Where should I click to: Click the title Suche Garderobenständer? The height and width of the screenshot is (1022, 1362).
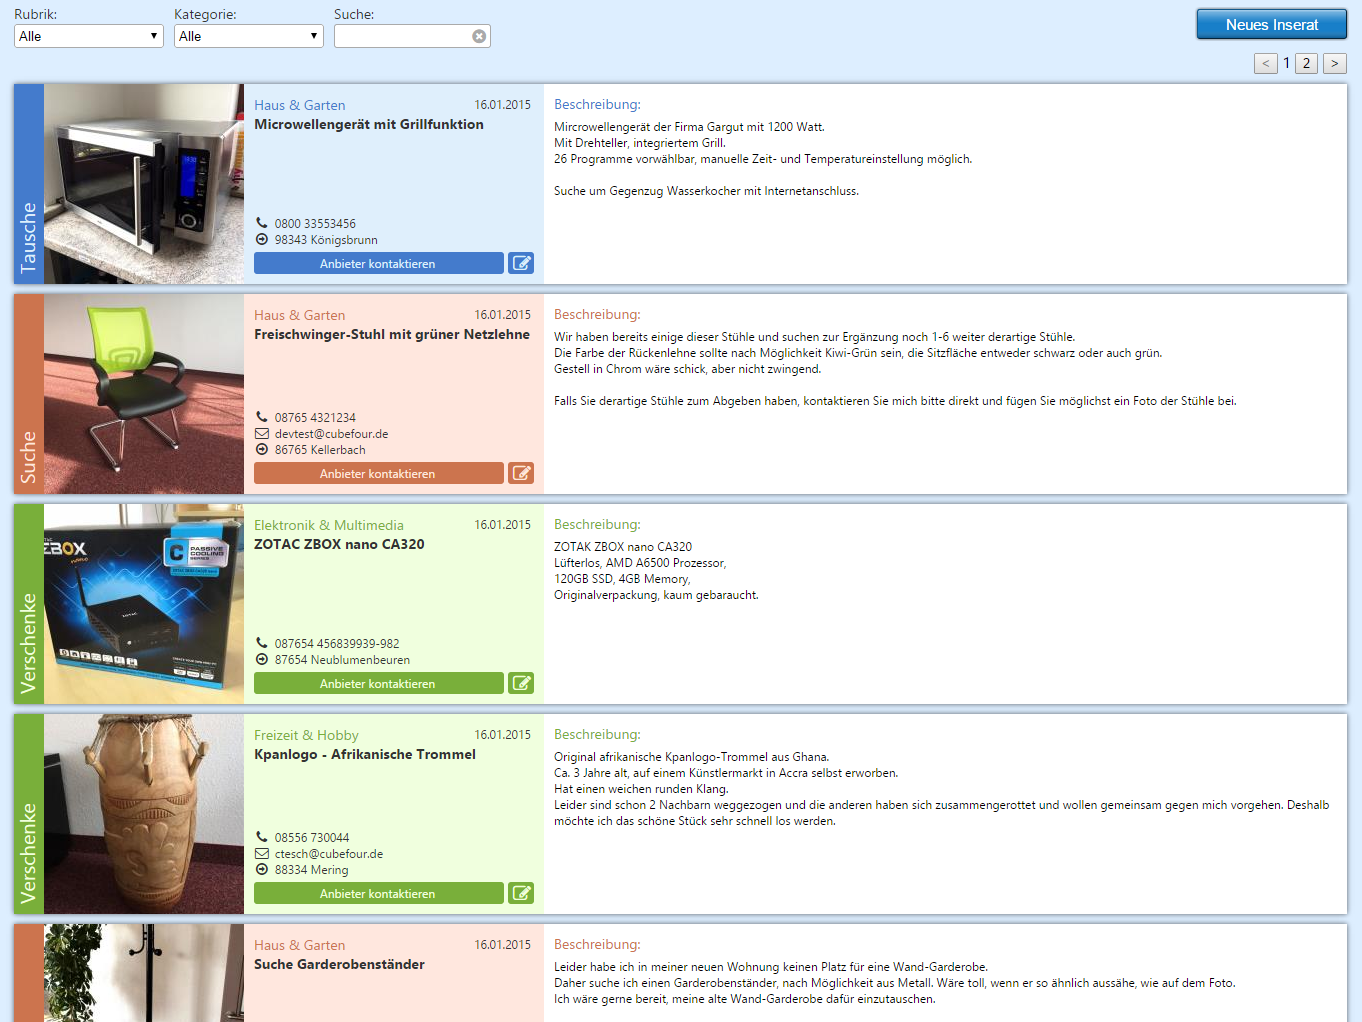click(339, 964)
